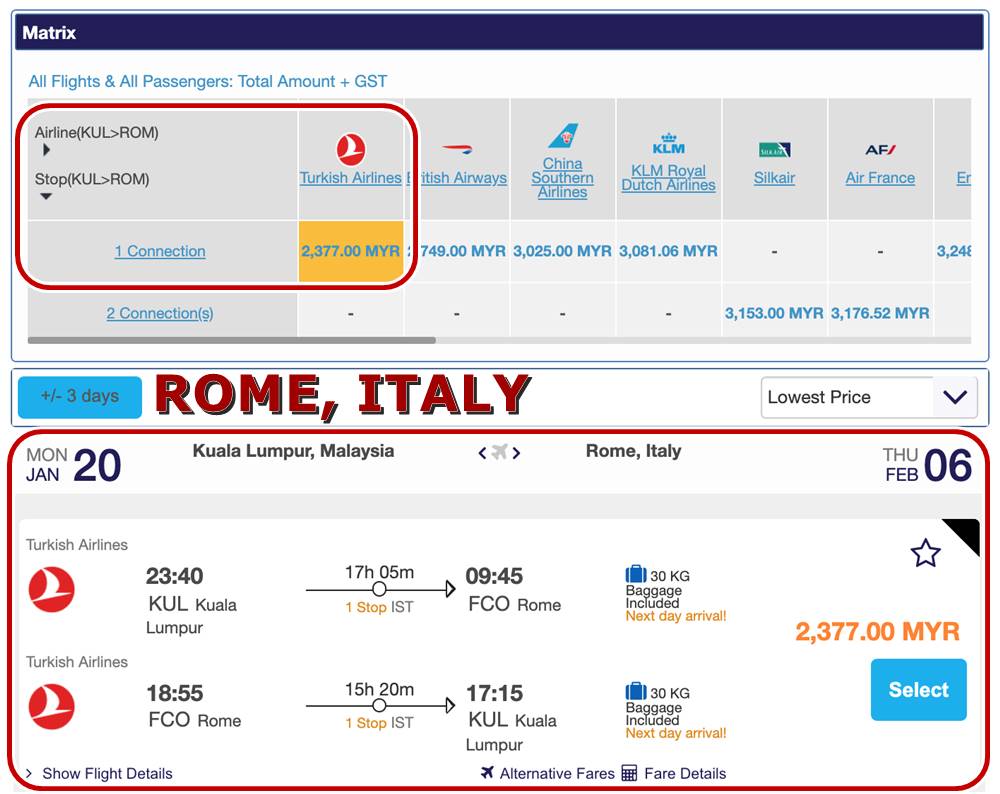Open the Turkish Airlines link in Matrix

coord(351,178)
